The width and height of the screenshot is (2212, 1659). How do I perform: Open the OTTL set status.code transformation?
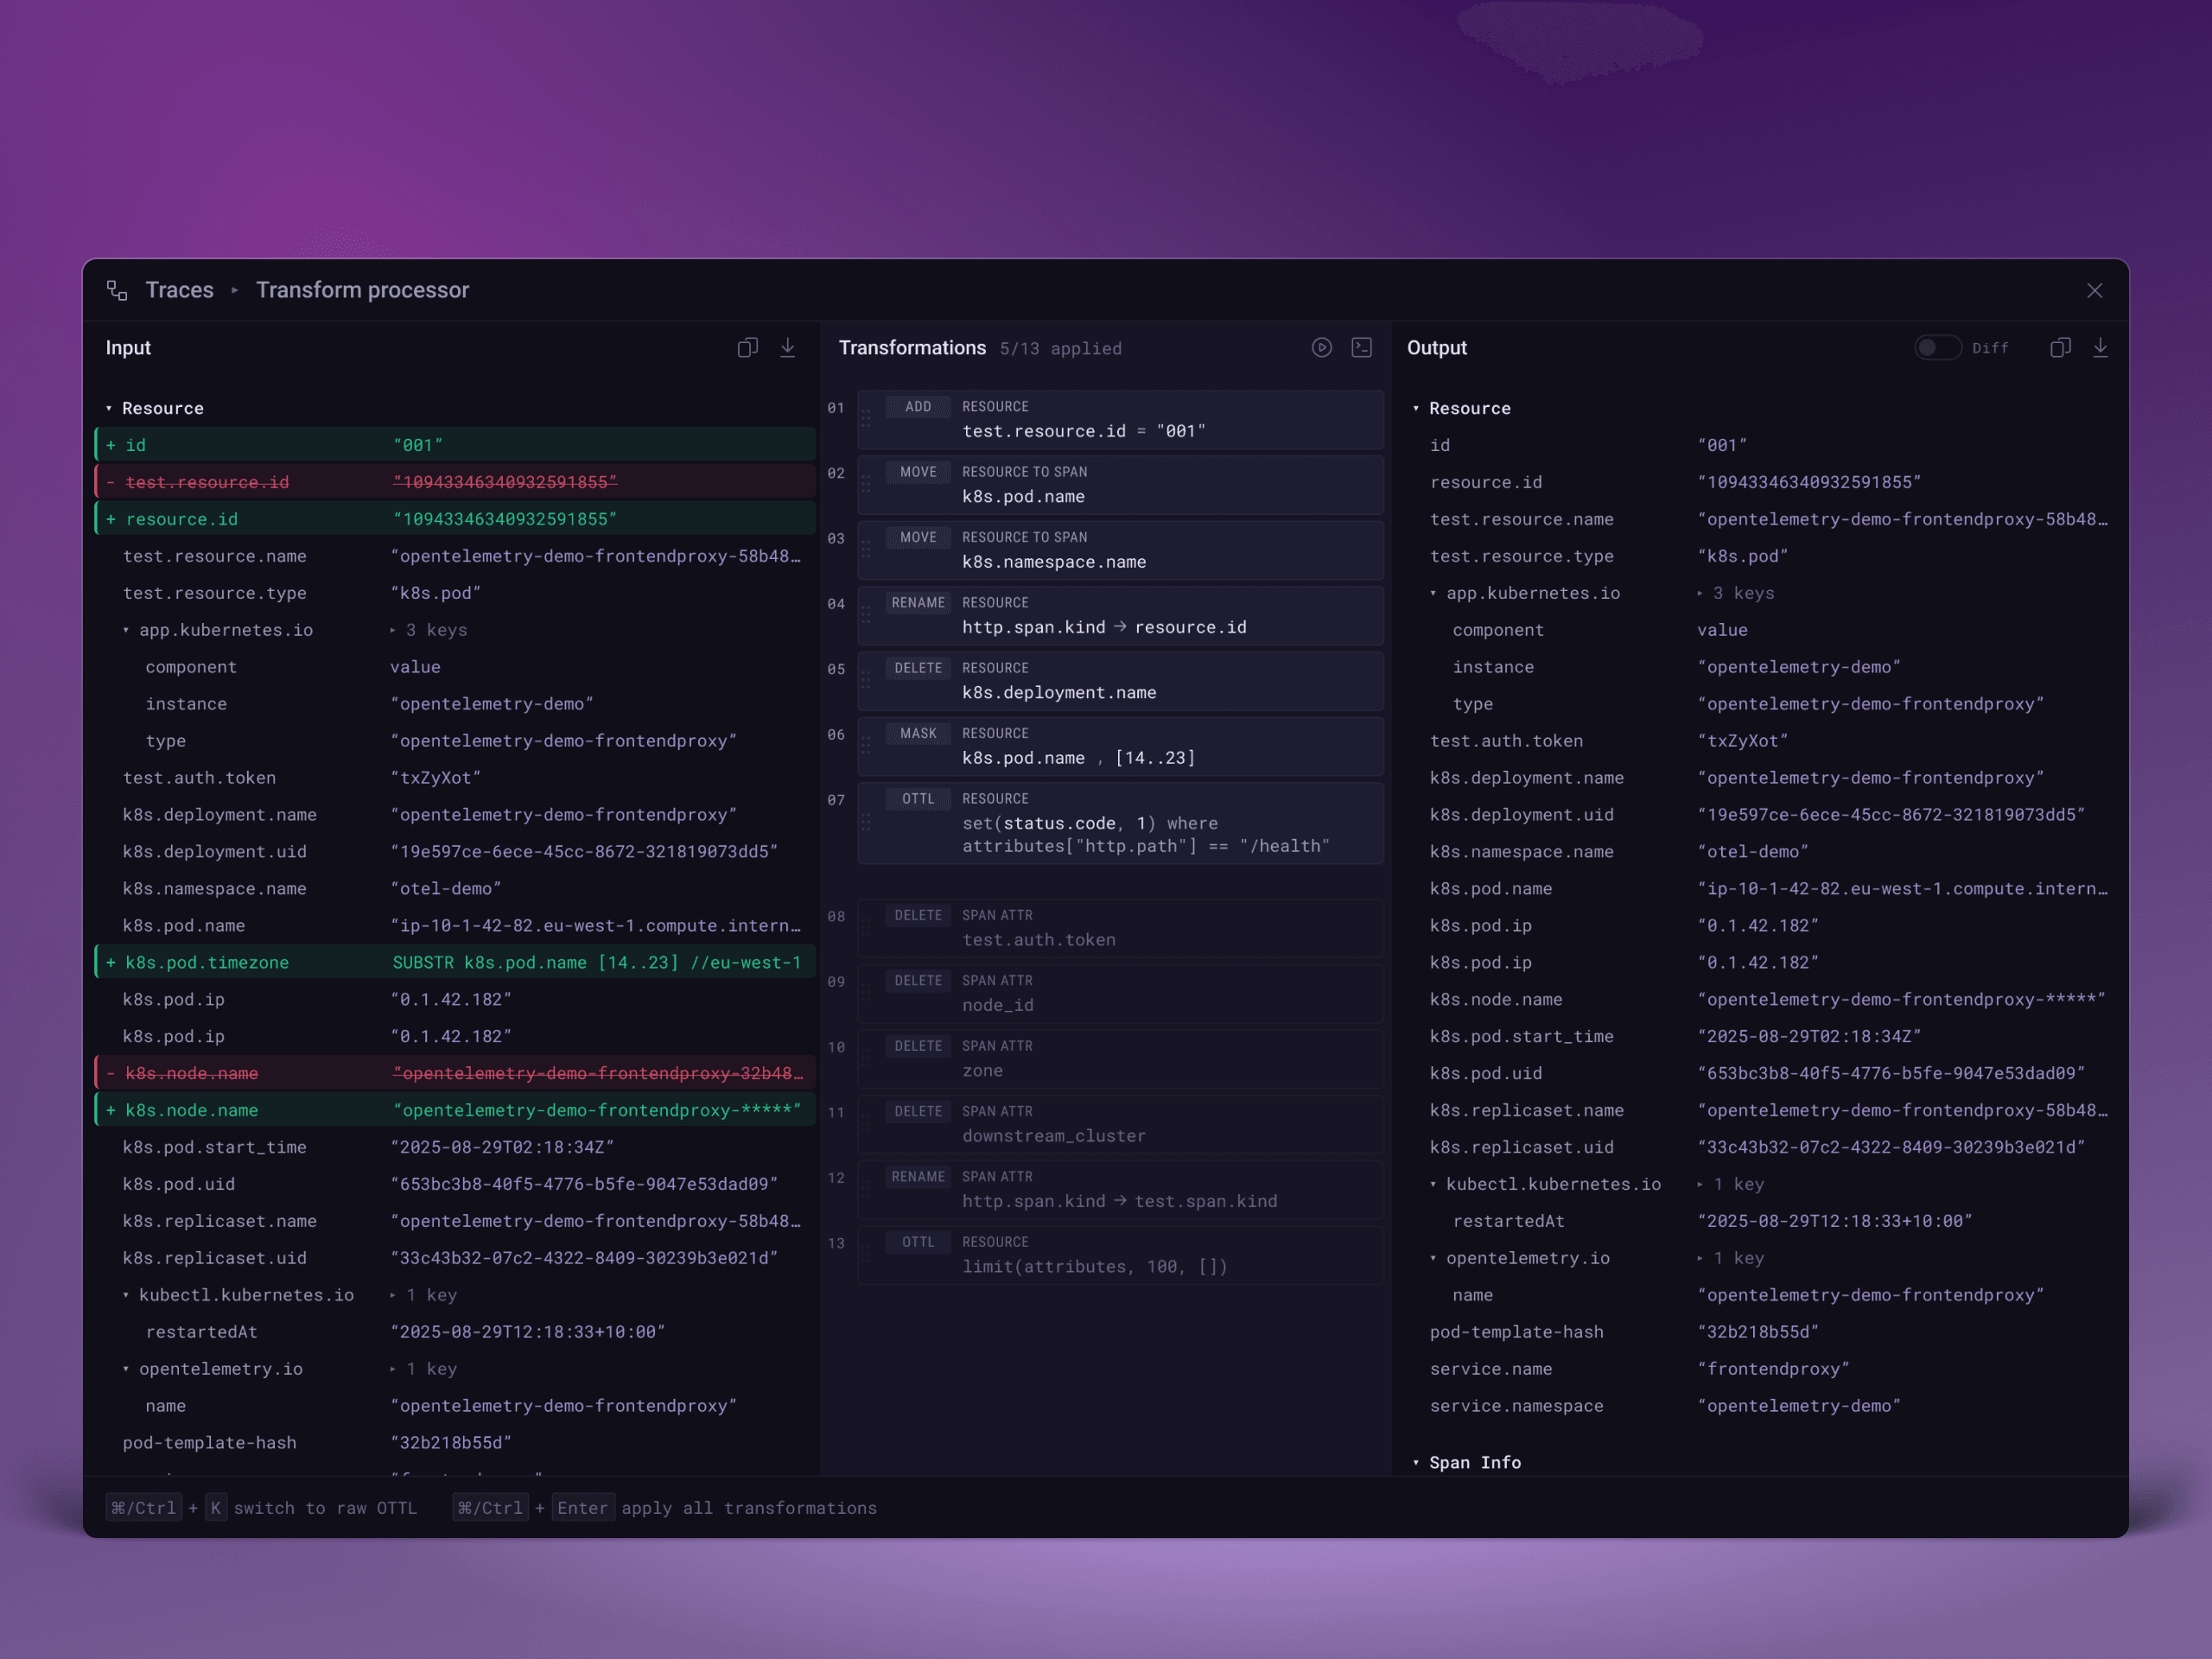(x=1120, y=823)
